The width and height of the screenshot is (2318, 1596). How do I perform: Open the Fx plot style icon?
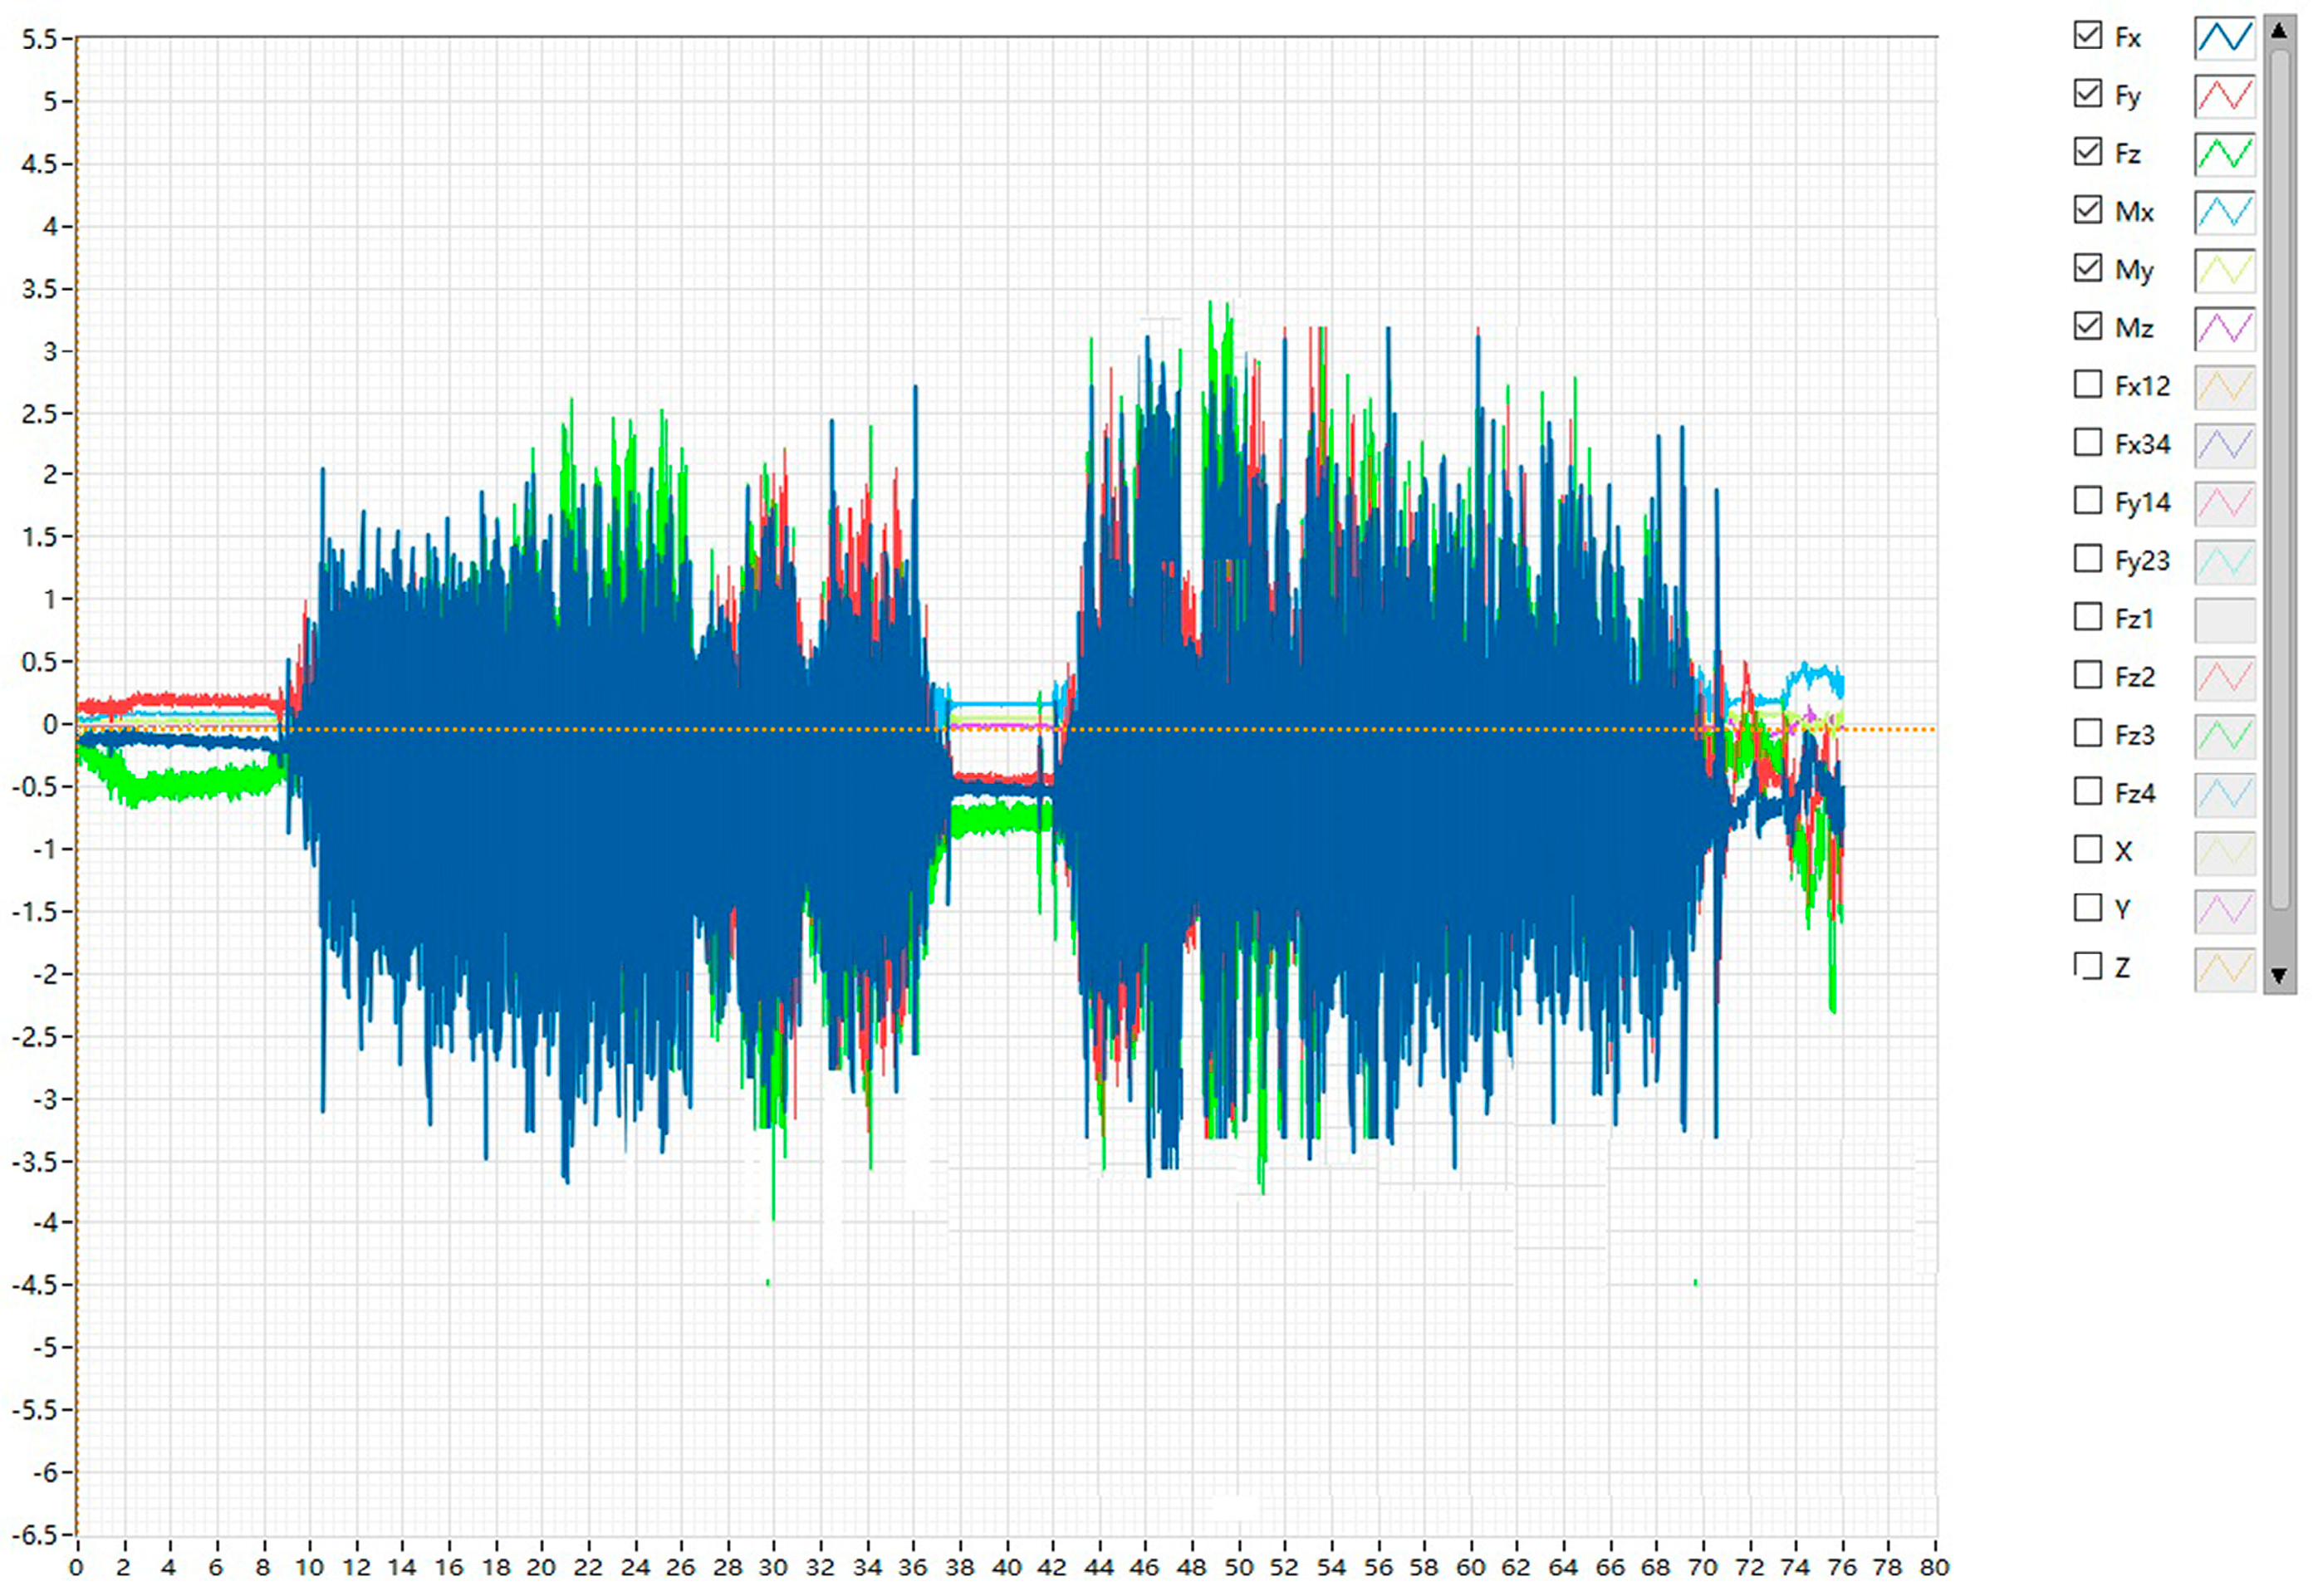[2224, 37]
